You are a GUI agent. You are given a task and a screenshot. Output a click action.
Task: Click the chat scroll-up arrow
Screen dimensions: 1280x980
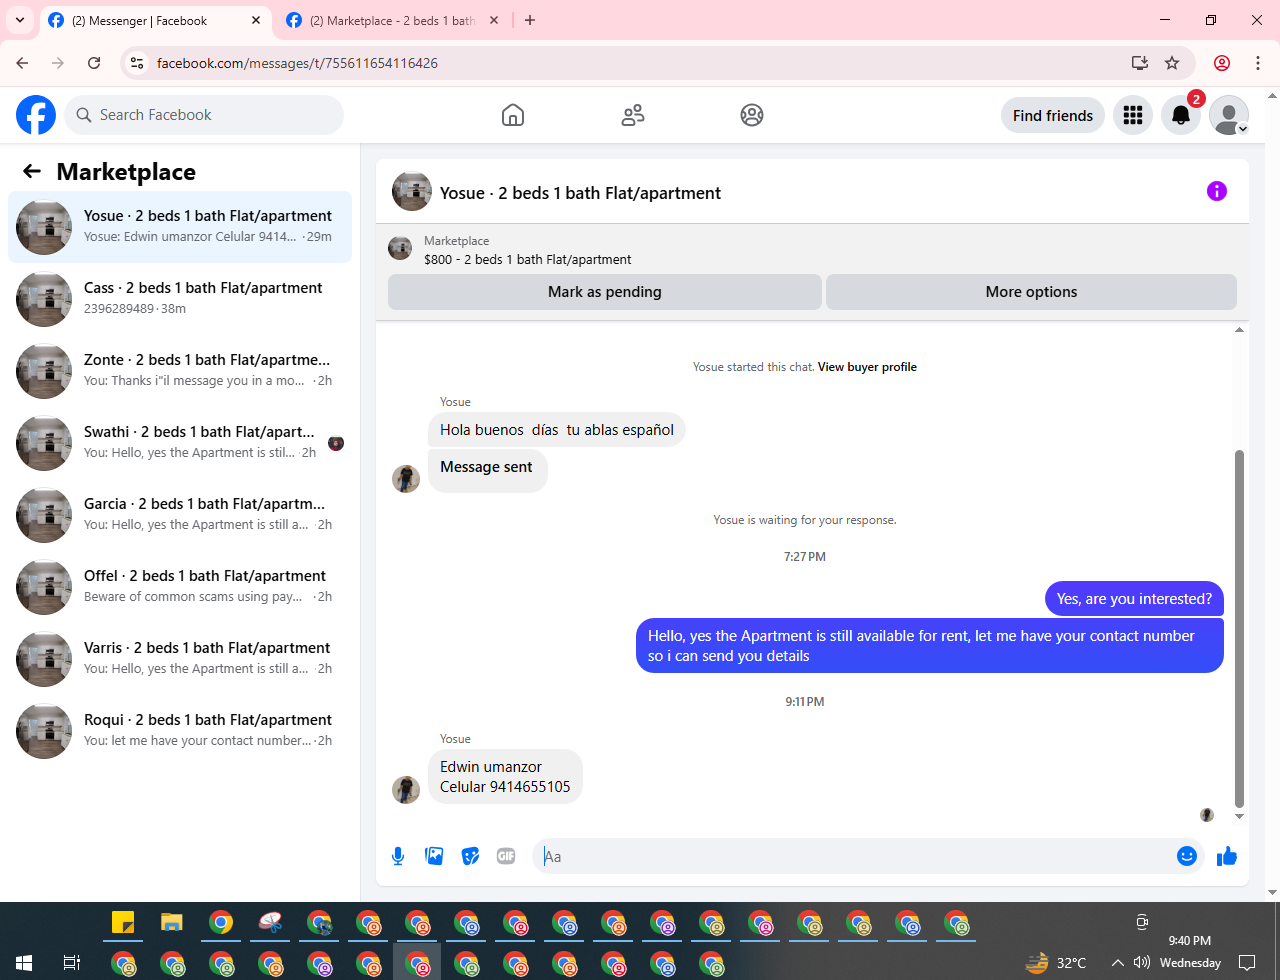coord(1240,330)
